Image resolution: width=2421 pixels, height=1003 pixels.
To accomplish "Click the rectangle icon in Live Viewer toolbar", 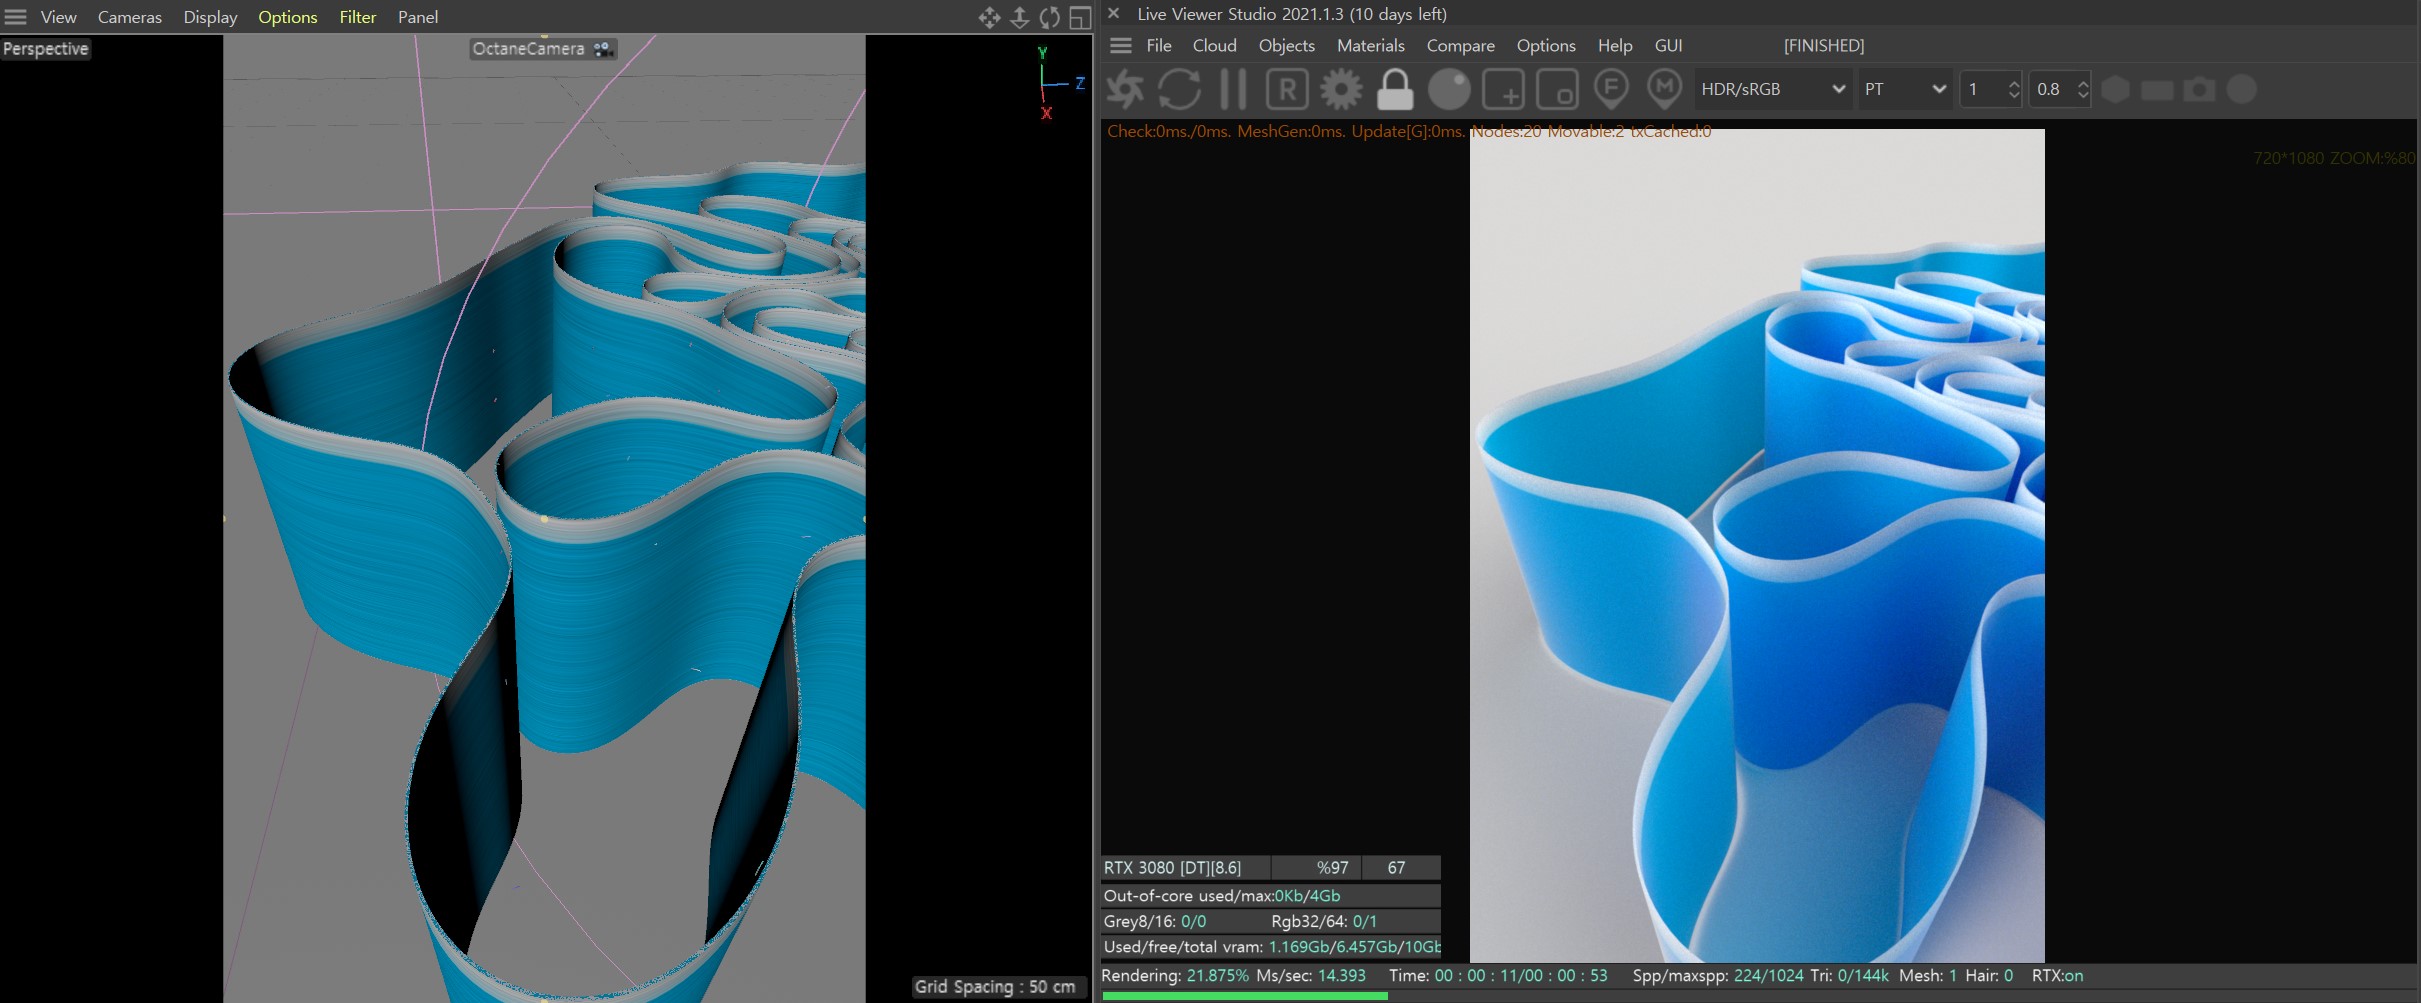I will pos(2157,90).
